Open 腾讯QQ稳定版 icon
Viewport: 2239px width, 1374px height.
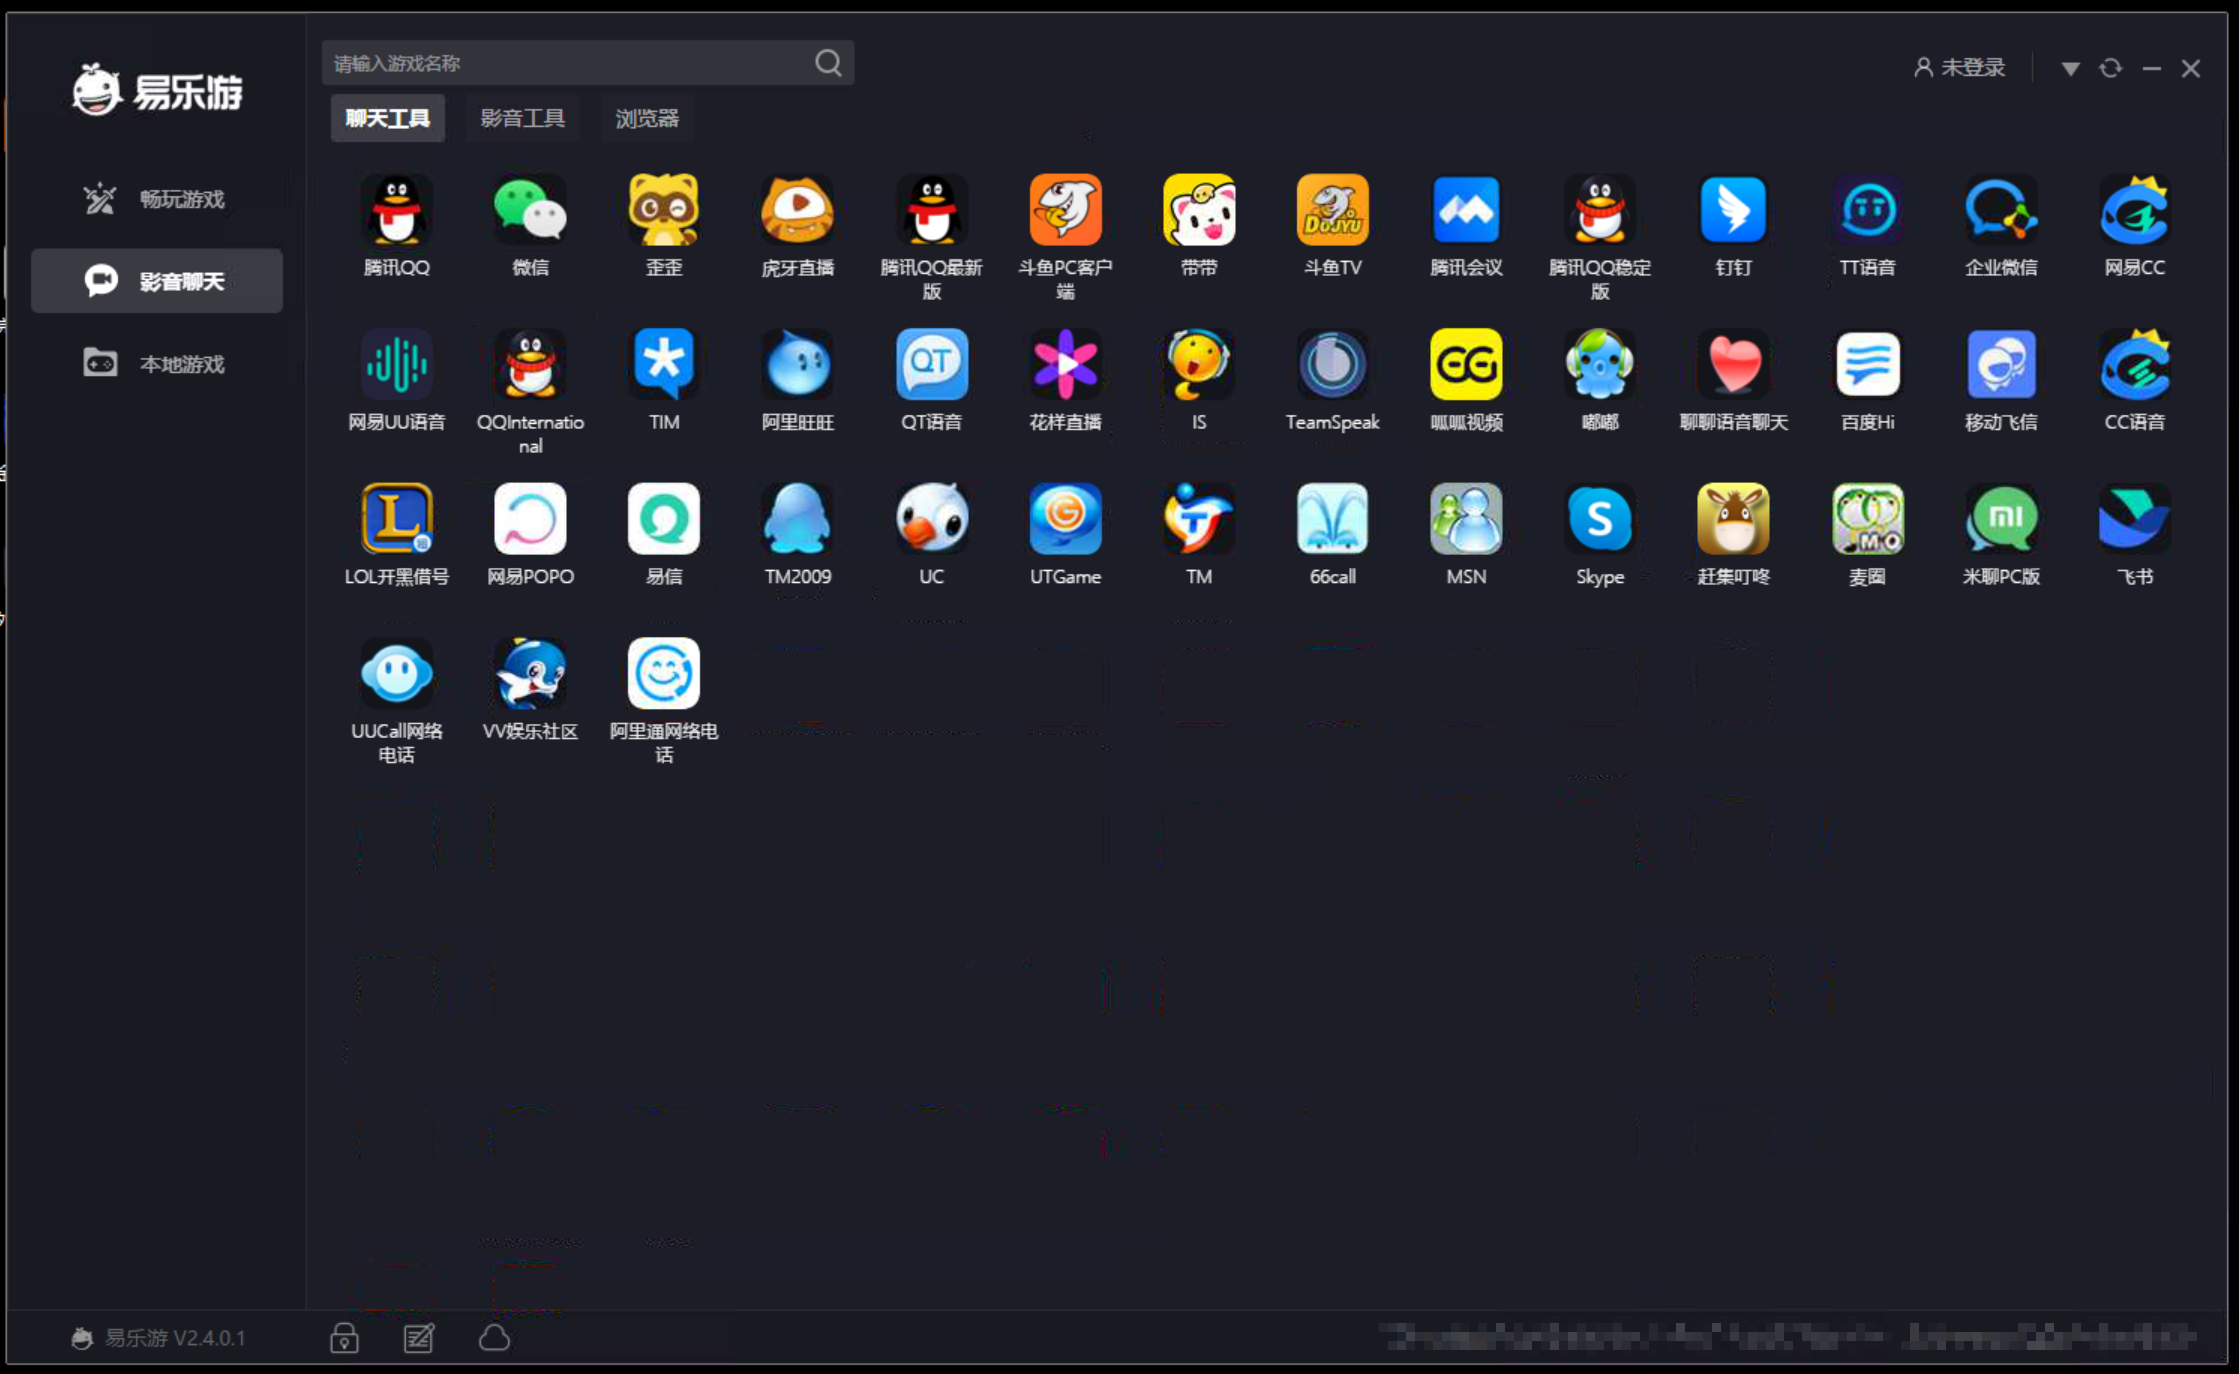[1600, 210]
